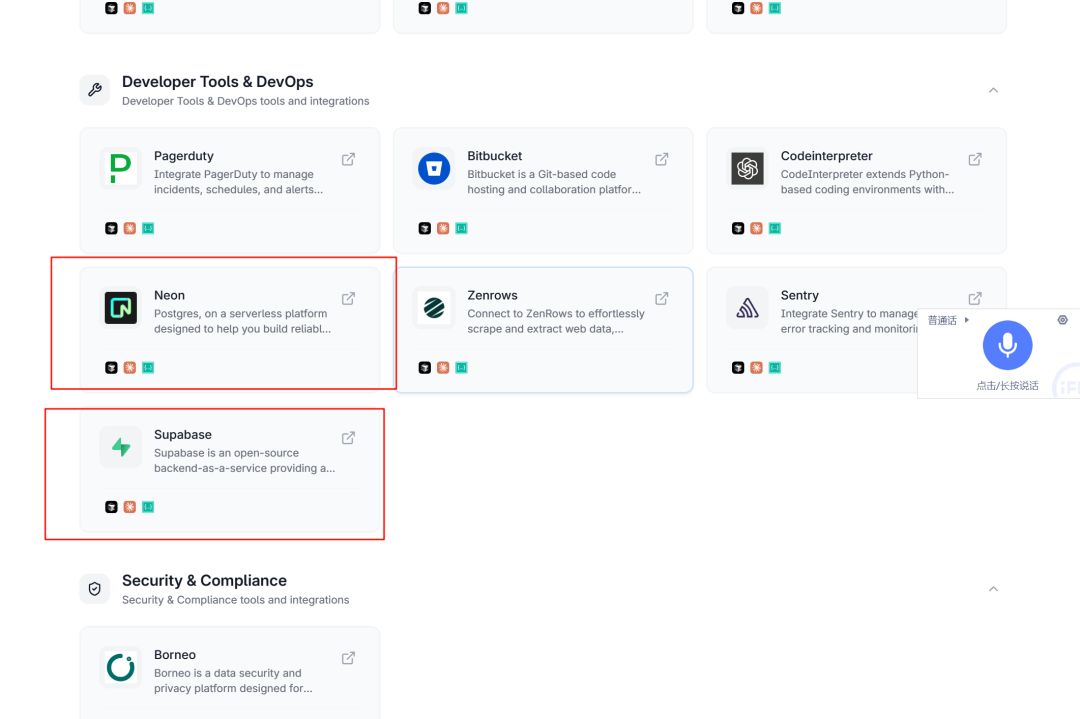Viewport: 1080px width, 719px height.
Task: Open the Pagerduty card title
Action: [184, 156]
